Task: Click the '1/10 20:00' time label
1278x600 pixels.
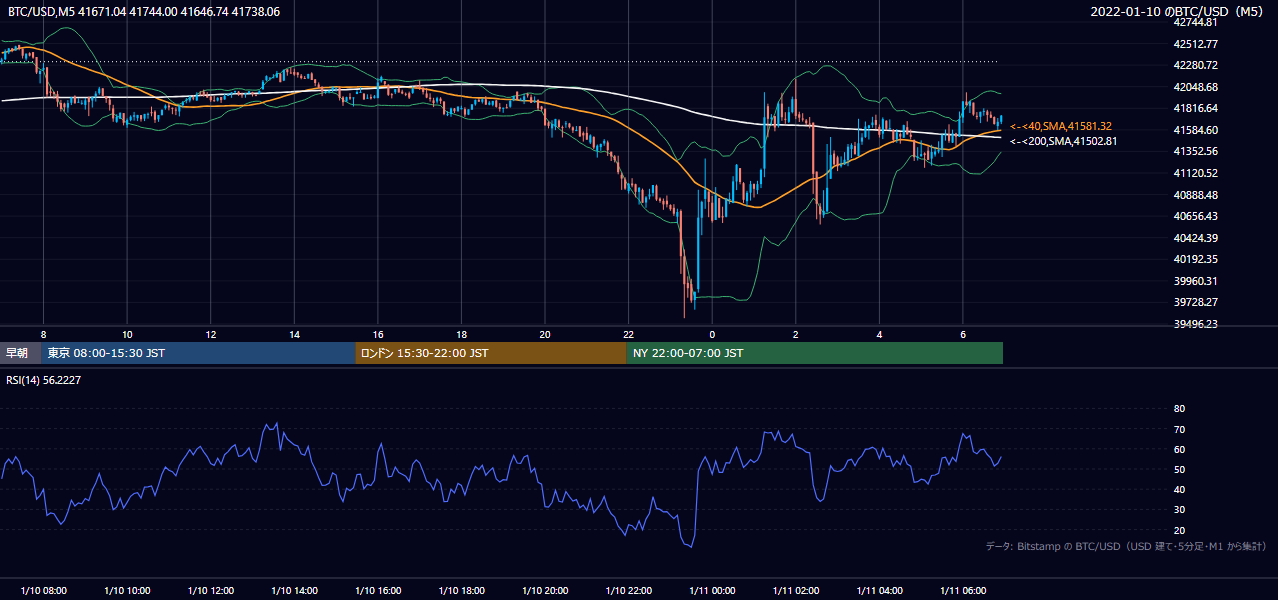Action: (x=545, y=591)
